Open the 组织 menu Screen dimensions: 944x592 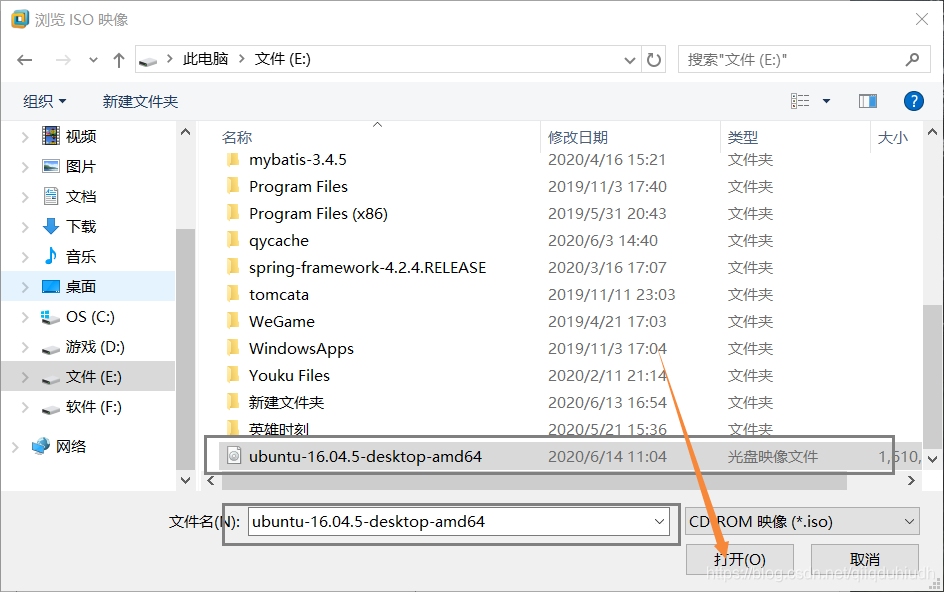tap(45, 101)
